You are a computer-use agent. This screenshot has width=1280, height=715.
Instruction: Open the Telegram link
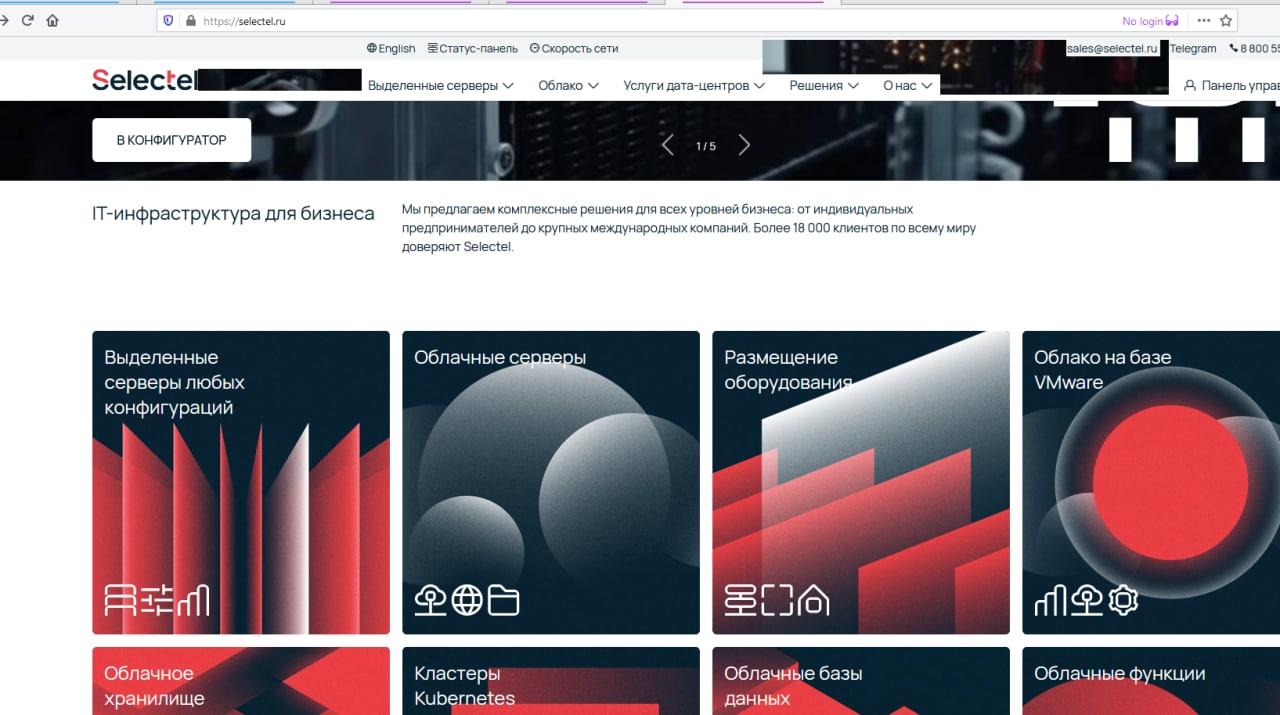click(1193, 48)
